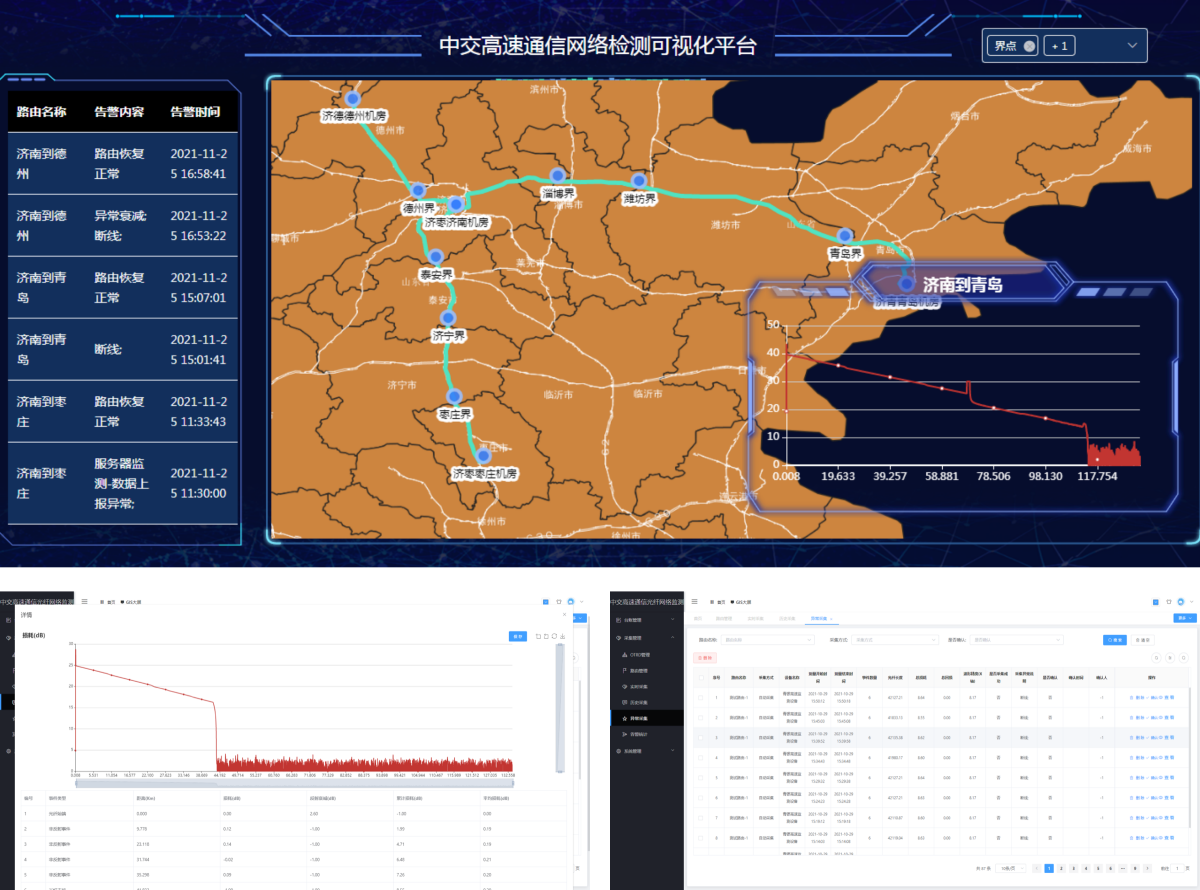Check the checkbox for table row 7
This screenshot has height=890, width=1200.
click(701, 818)
